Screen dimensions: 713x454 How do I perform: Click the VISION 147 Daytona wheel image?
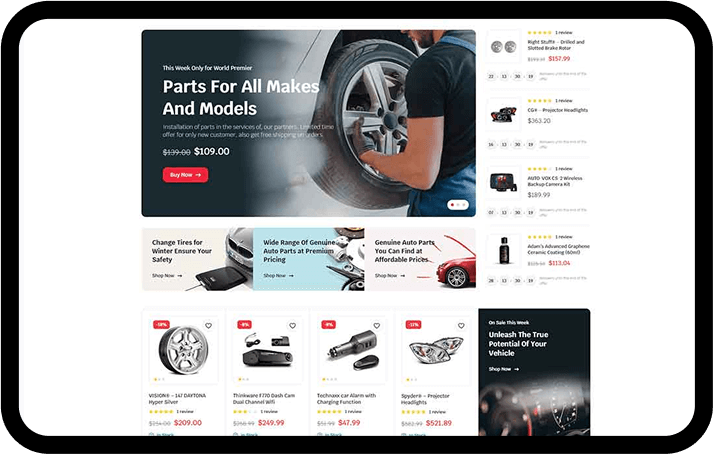pyautogui.click(x=183, y=350)
